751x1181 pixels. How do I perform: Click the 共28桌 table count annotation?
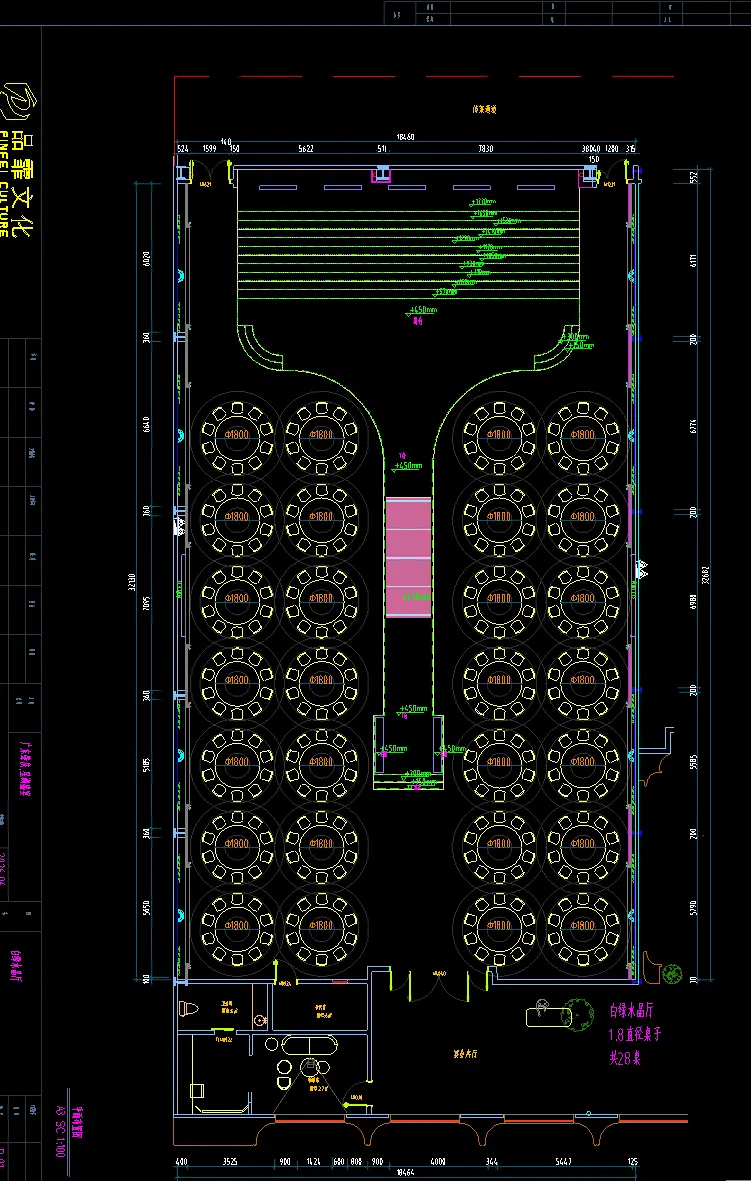pos(624,1057)
